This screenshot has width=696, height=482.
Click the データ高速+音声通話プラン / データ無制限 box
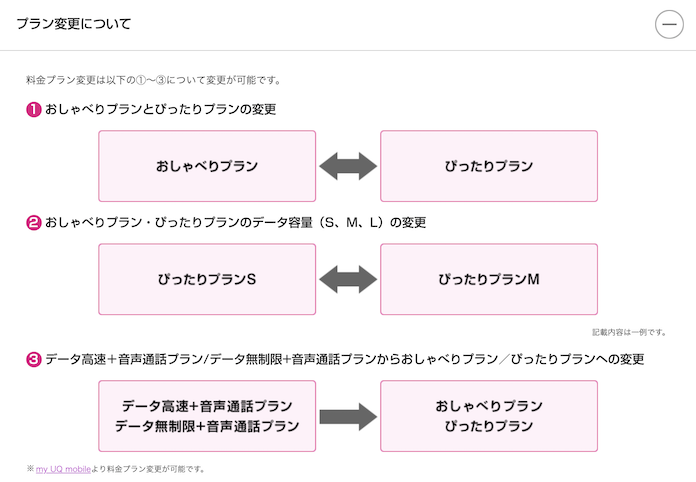click(207, 416)
